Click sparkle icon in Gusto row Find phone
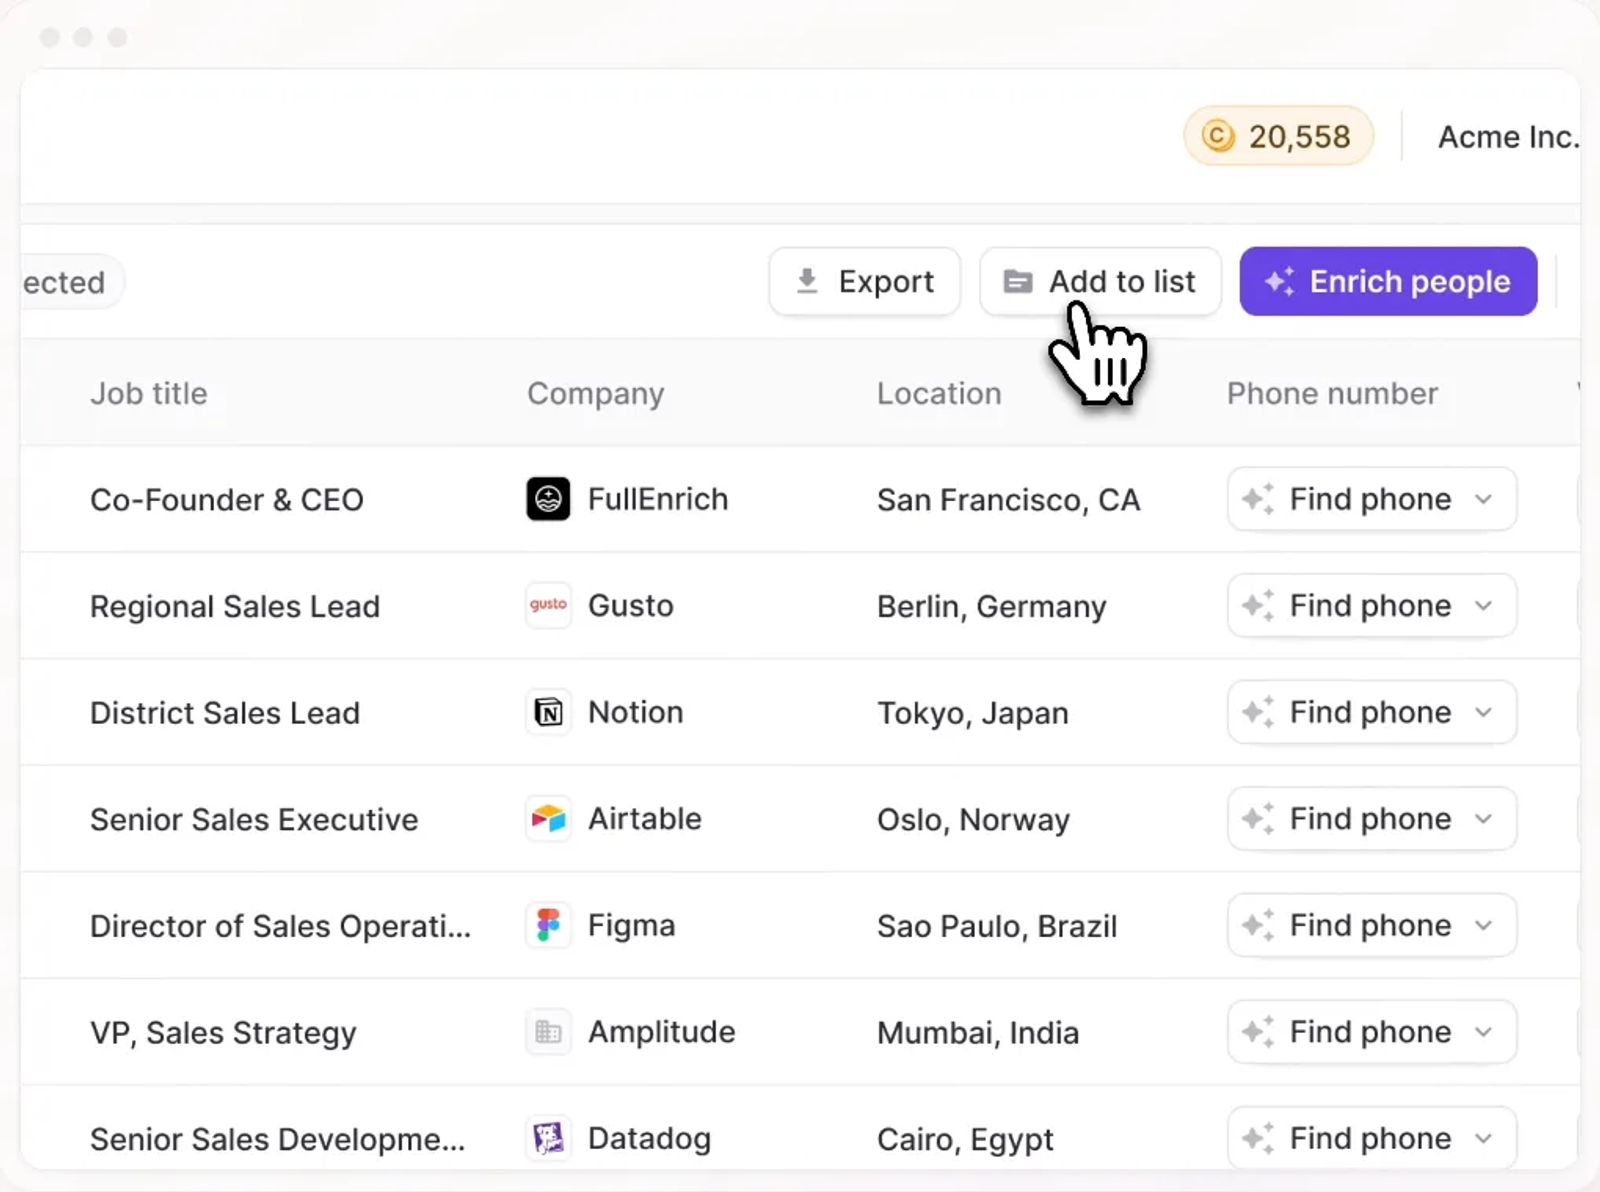The height and width of the screenshot is (1192, 1600). coord(1258,605)
